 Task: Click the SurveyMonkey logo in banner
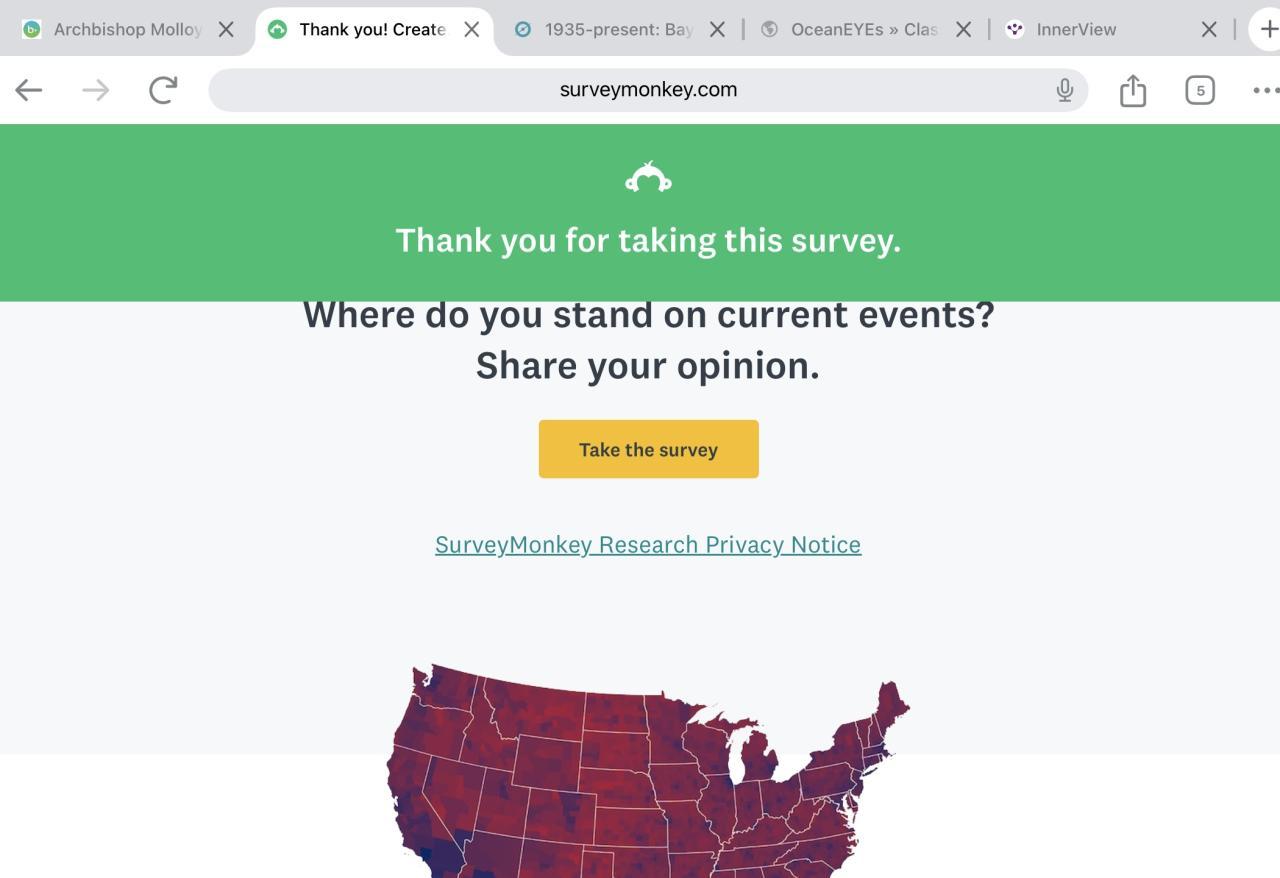[x=648, y=178]
